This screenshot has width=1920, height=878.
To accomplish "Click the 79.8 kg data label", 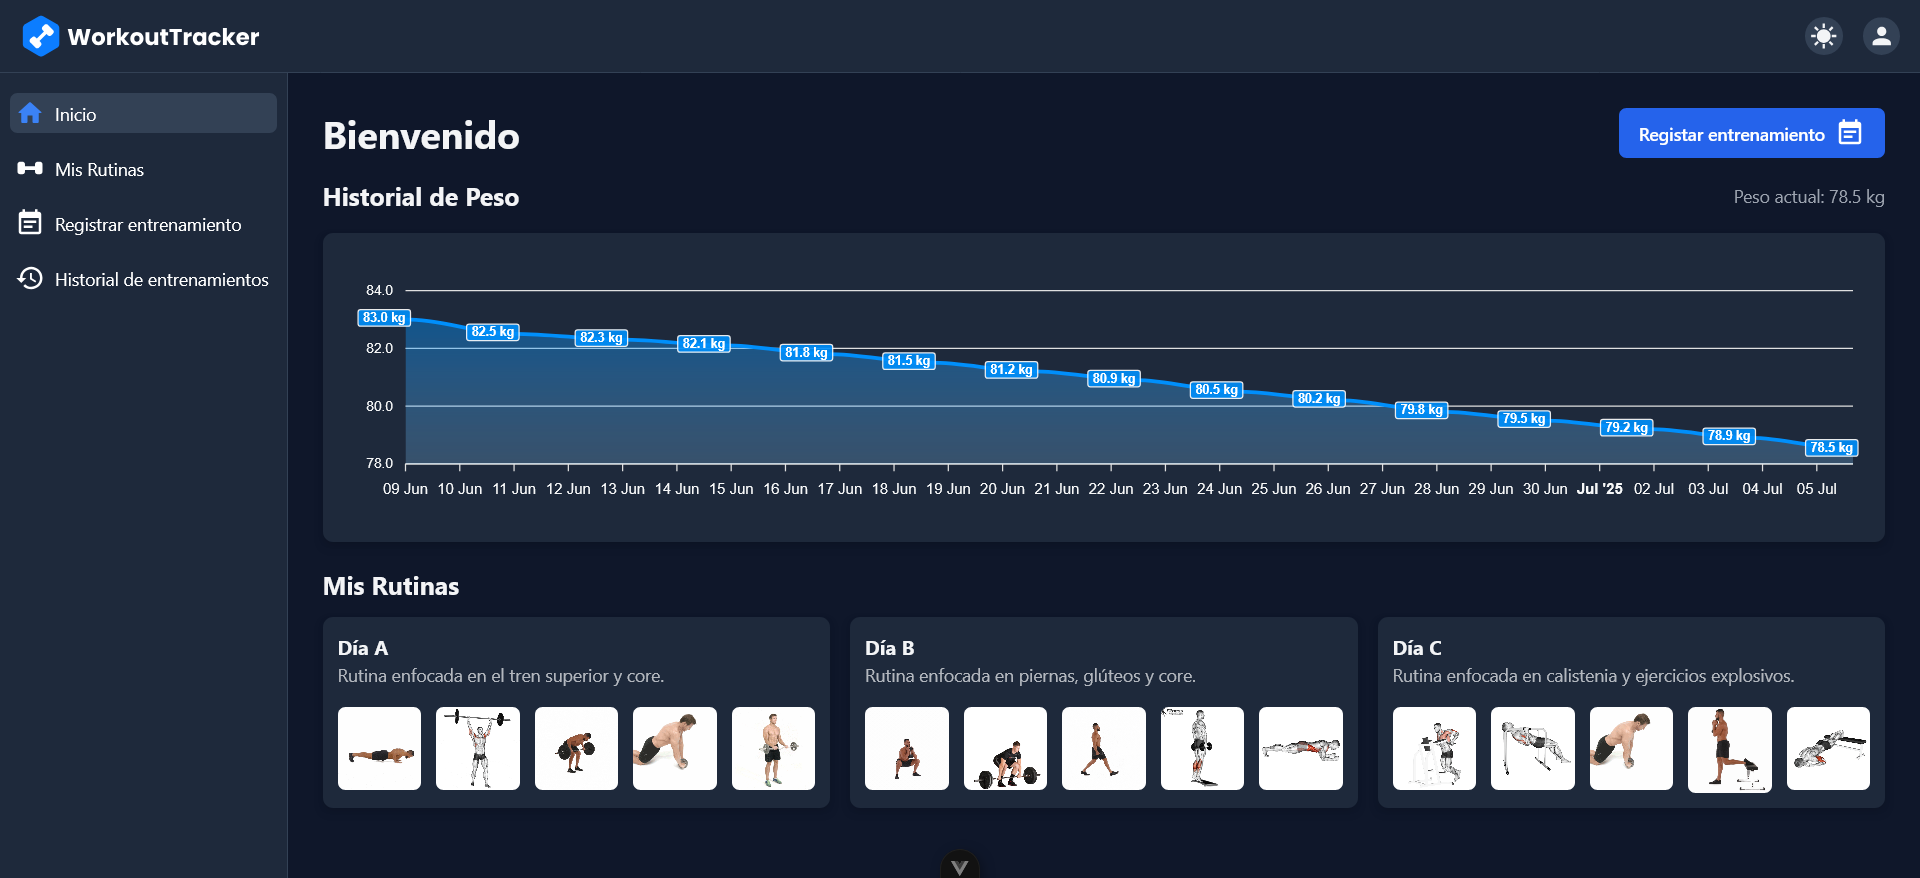I will coord(1421,409).
